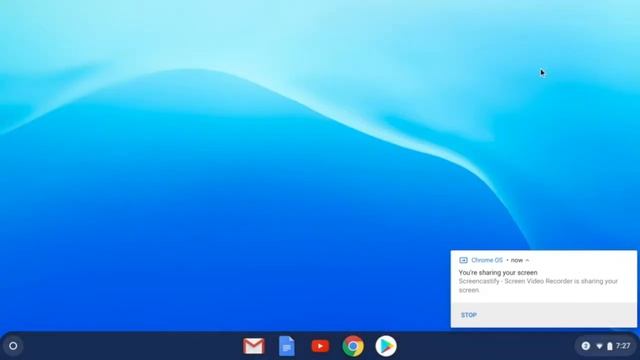640x360 pixels.
Task: Launch YouTube from the shelf
Action: coord(320,346)
